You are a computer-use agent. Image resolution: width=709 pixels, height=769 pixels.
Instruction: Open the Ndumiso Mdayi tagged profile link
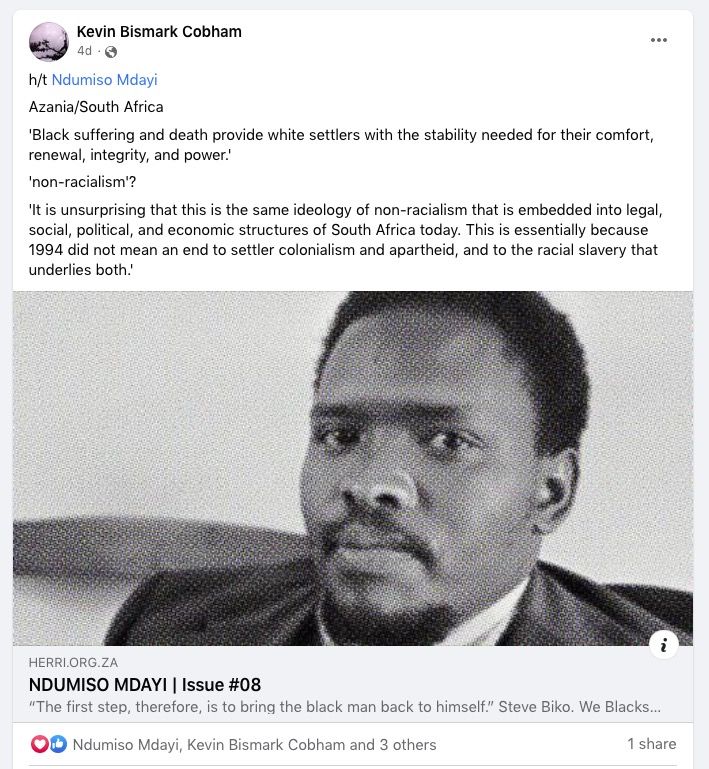click(x=104, y=80)
